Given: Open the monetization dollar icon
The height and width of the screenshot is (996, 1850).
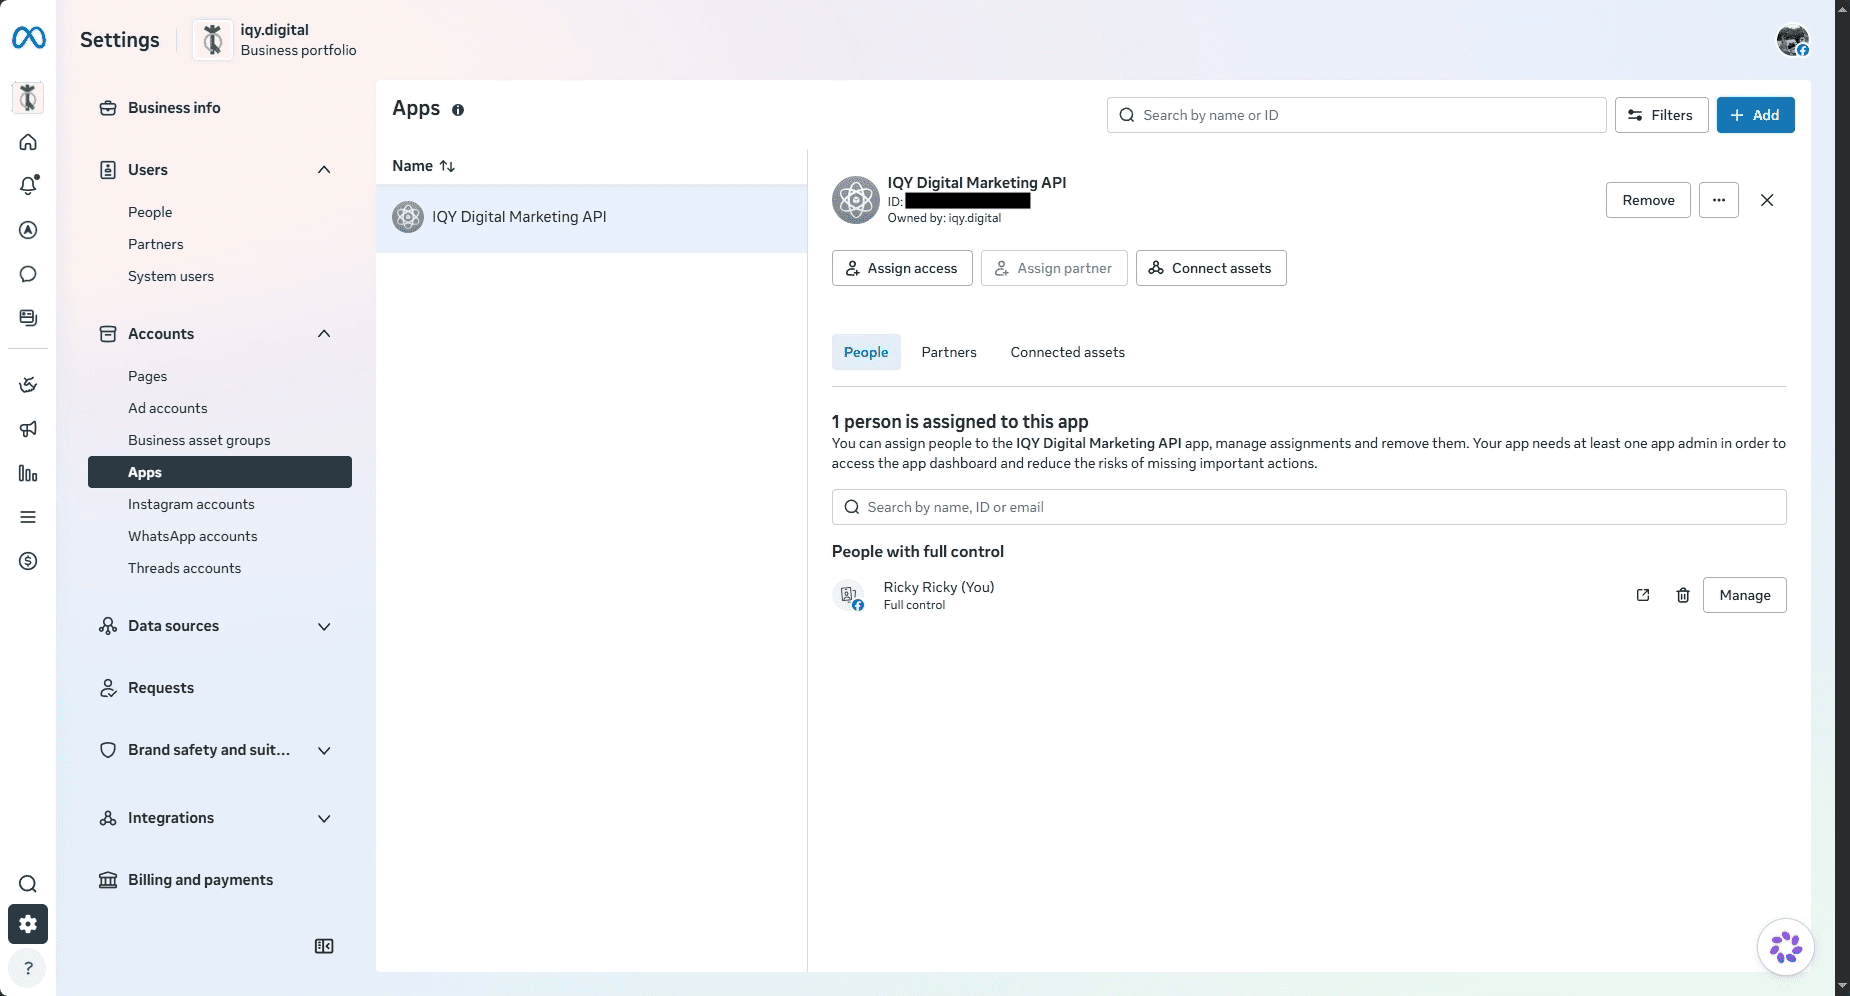Looking at the screenshot, I should [x=28, y=561].
